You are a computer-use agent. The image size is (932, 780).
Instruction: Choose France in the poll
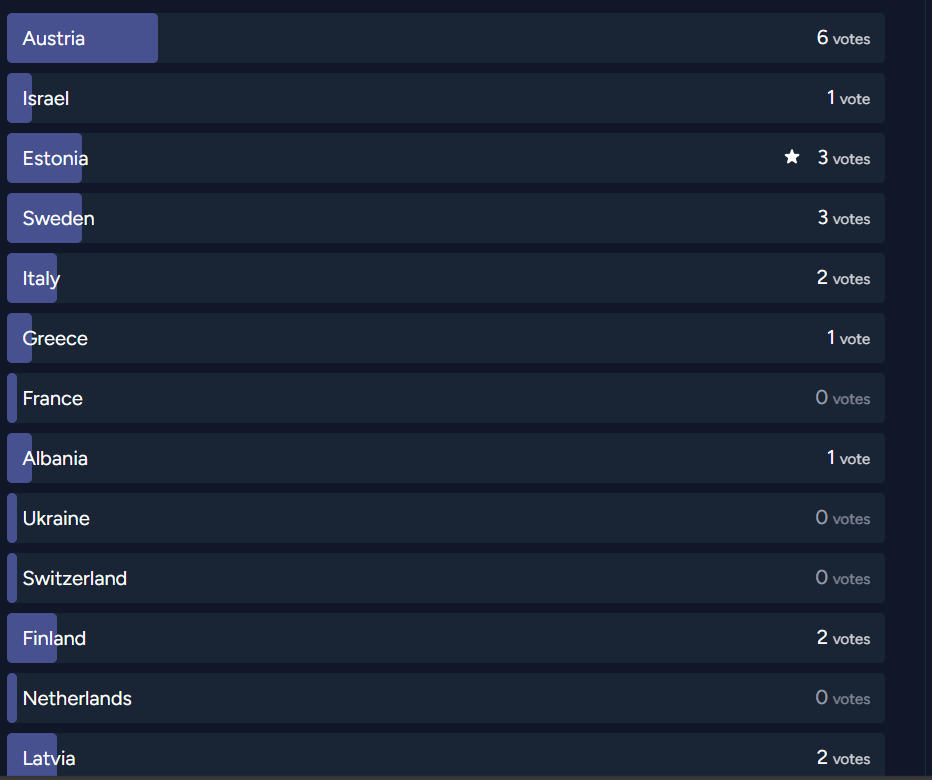point(446,398)
